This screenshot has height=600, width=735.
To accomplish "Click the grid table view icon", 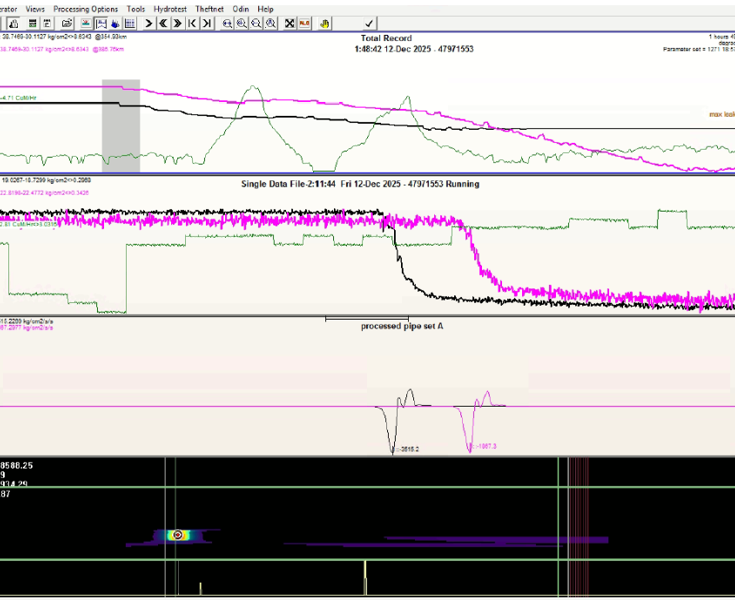I will [129, 23].
